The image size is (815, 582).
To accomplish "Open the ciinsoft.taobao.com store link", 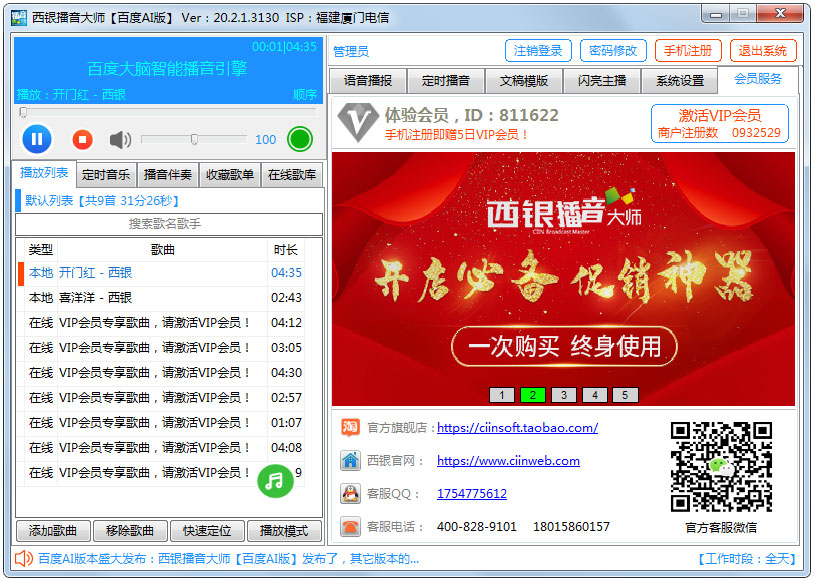I will [x=517, y=428].
